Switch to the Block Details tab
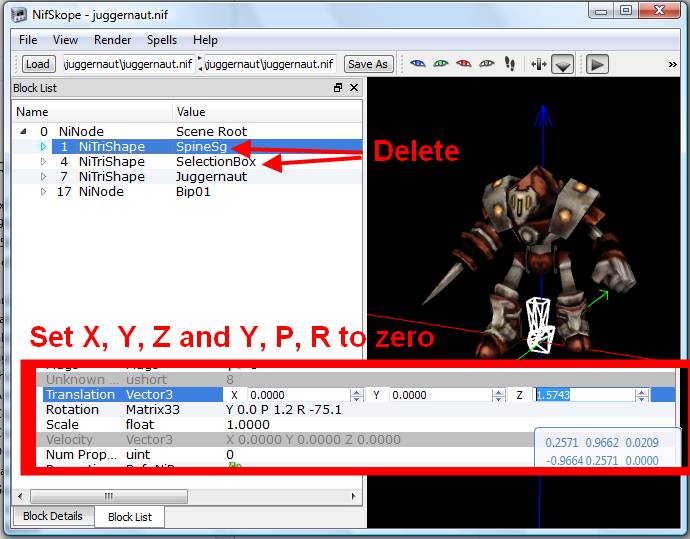Viewport: 690px width, 539px height. [x=53, y=516]
